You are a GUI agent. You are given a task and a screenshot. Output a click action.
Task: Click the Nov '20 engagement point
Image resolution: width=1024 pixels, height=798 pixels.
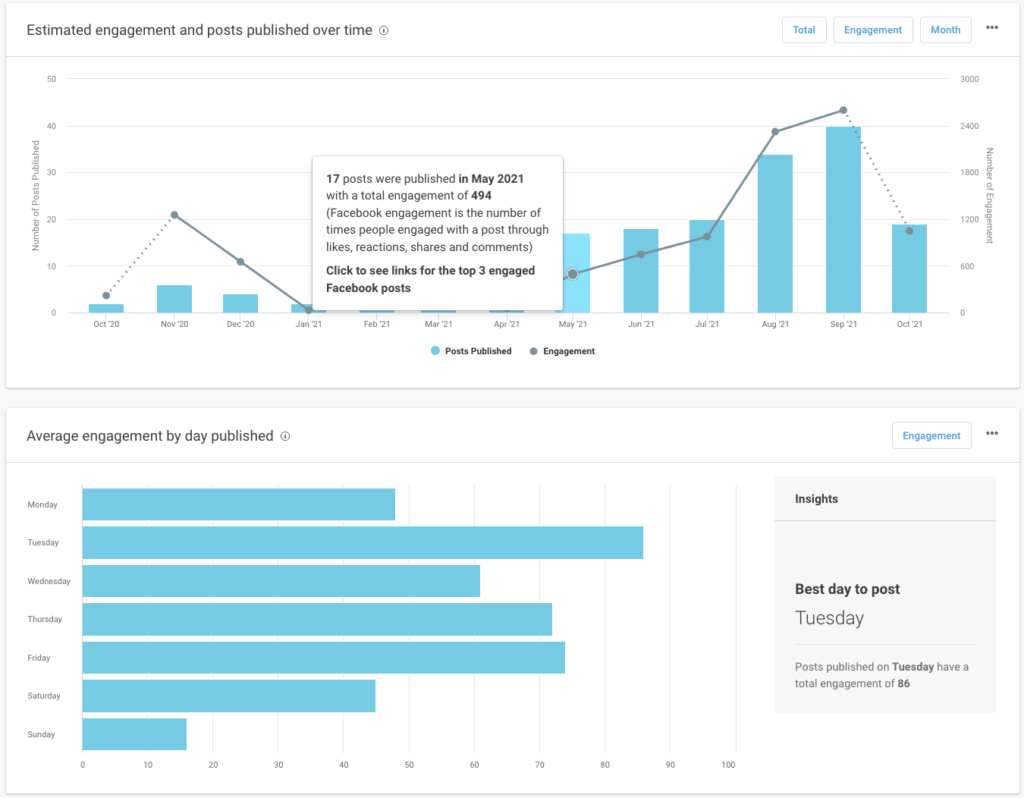pyautogui.click(x=173, y=213)
